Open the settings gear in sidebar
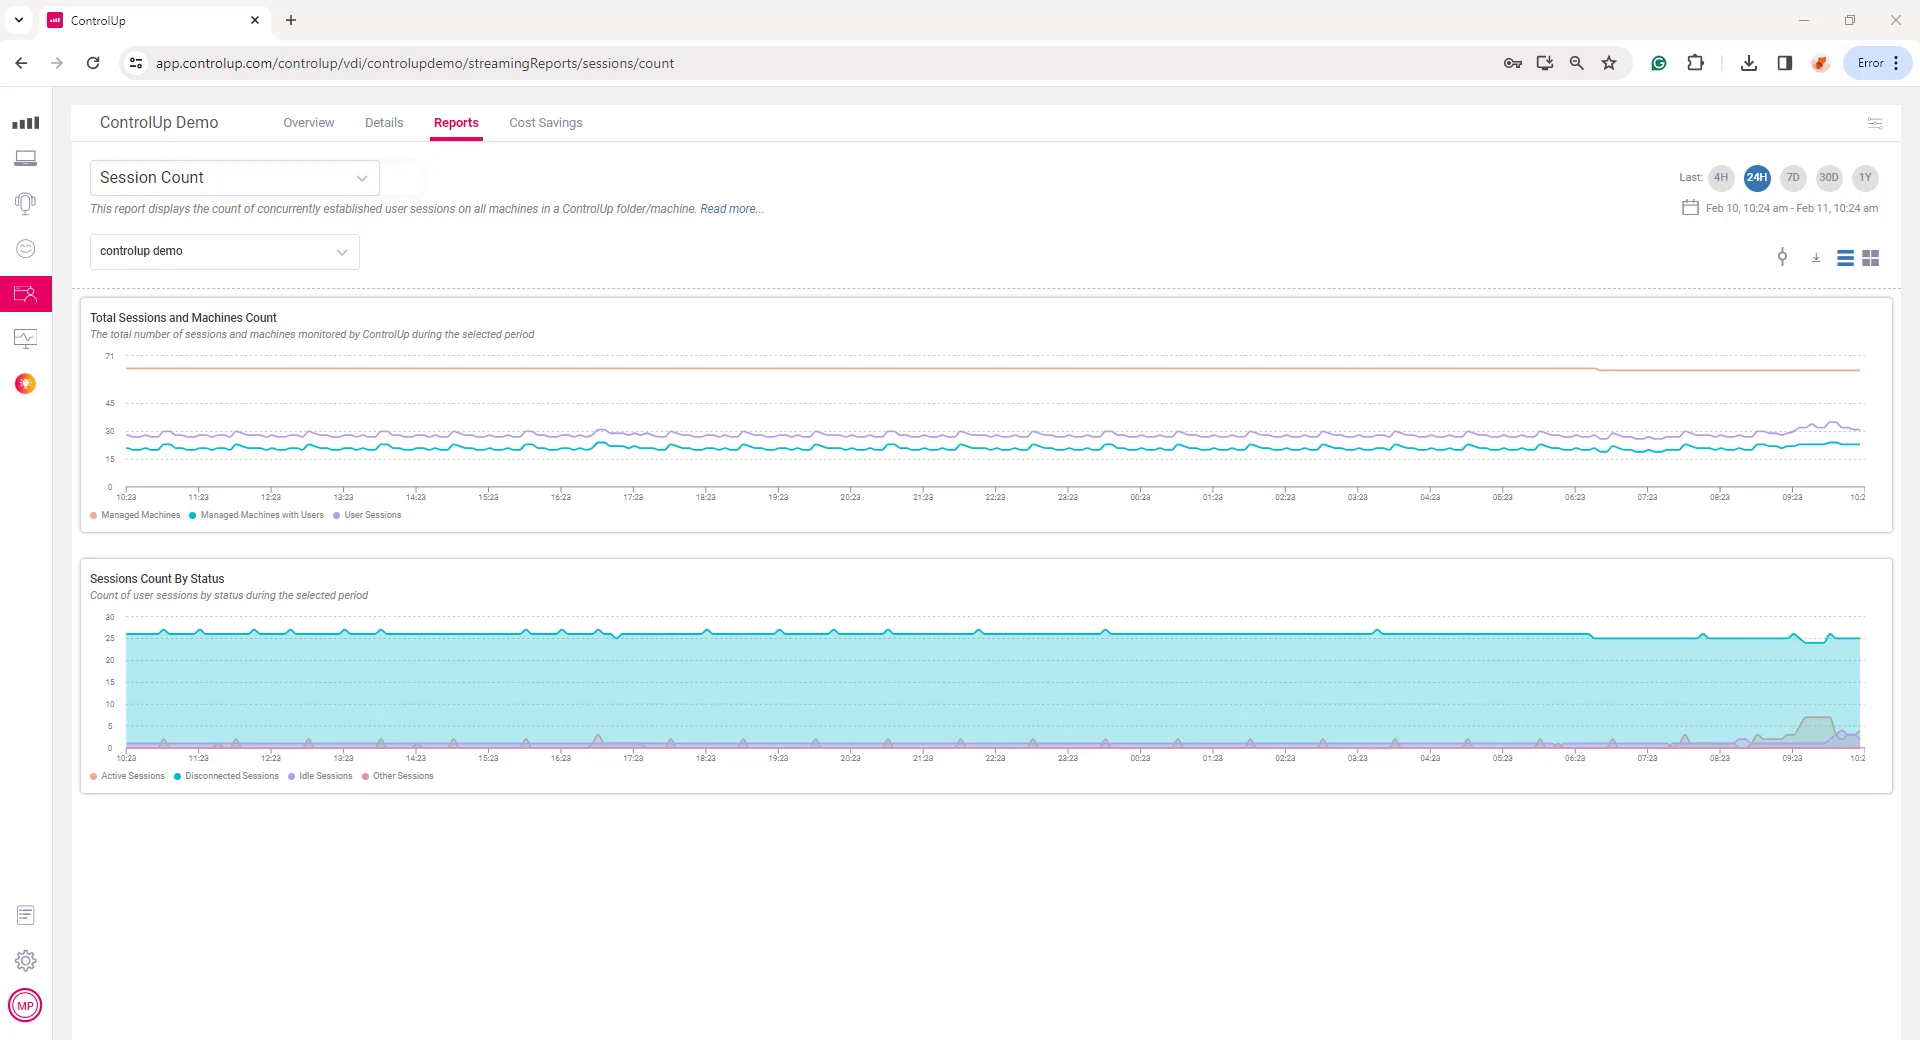 tap(26, 961)
